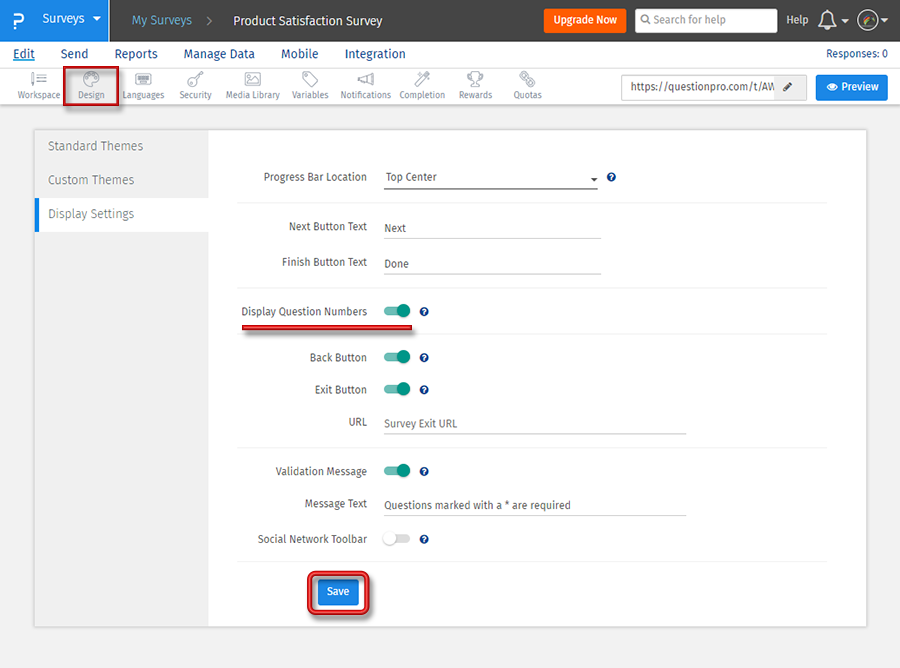This screenshot has height=668, width=900.
Task: Click the Save button
Action: tap(338, 592)
